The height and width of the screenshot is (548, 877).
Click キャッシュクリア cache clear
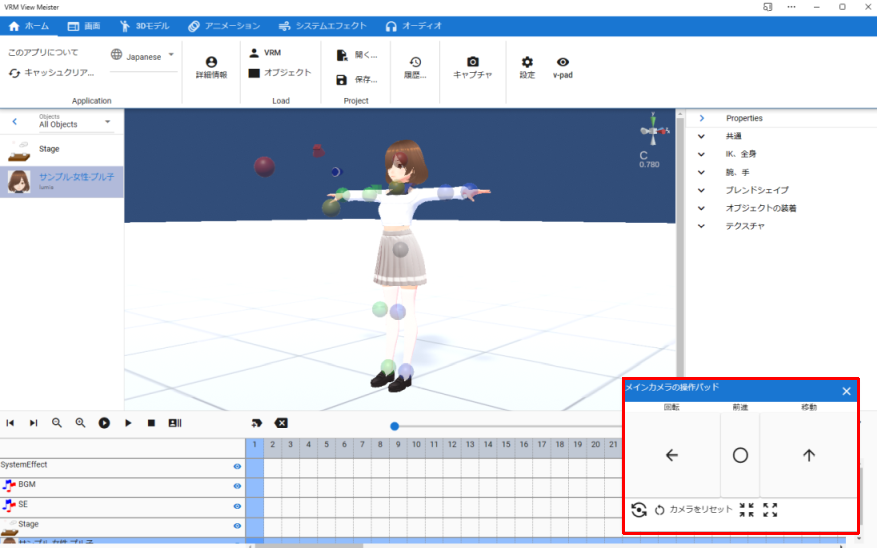(51, 73)
